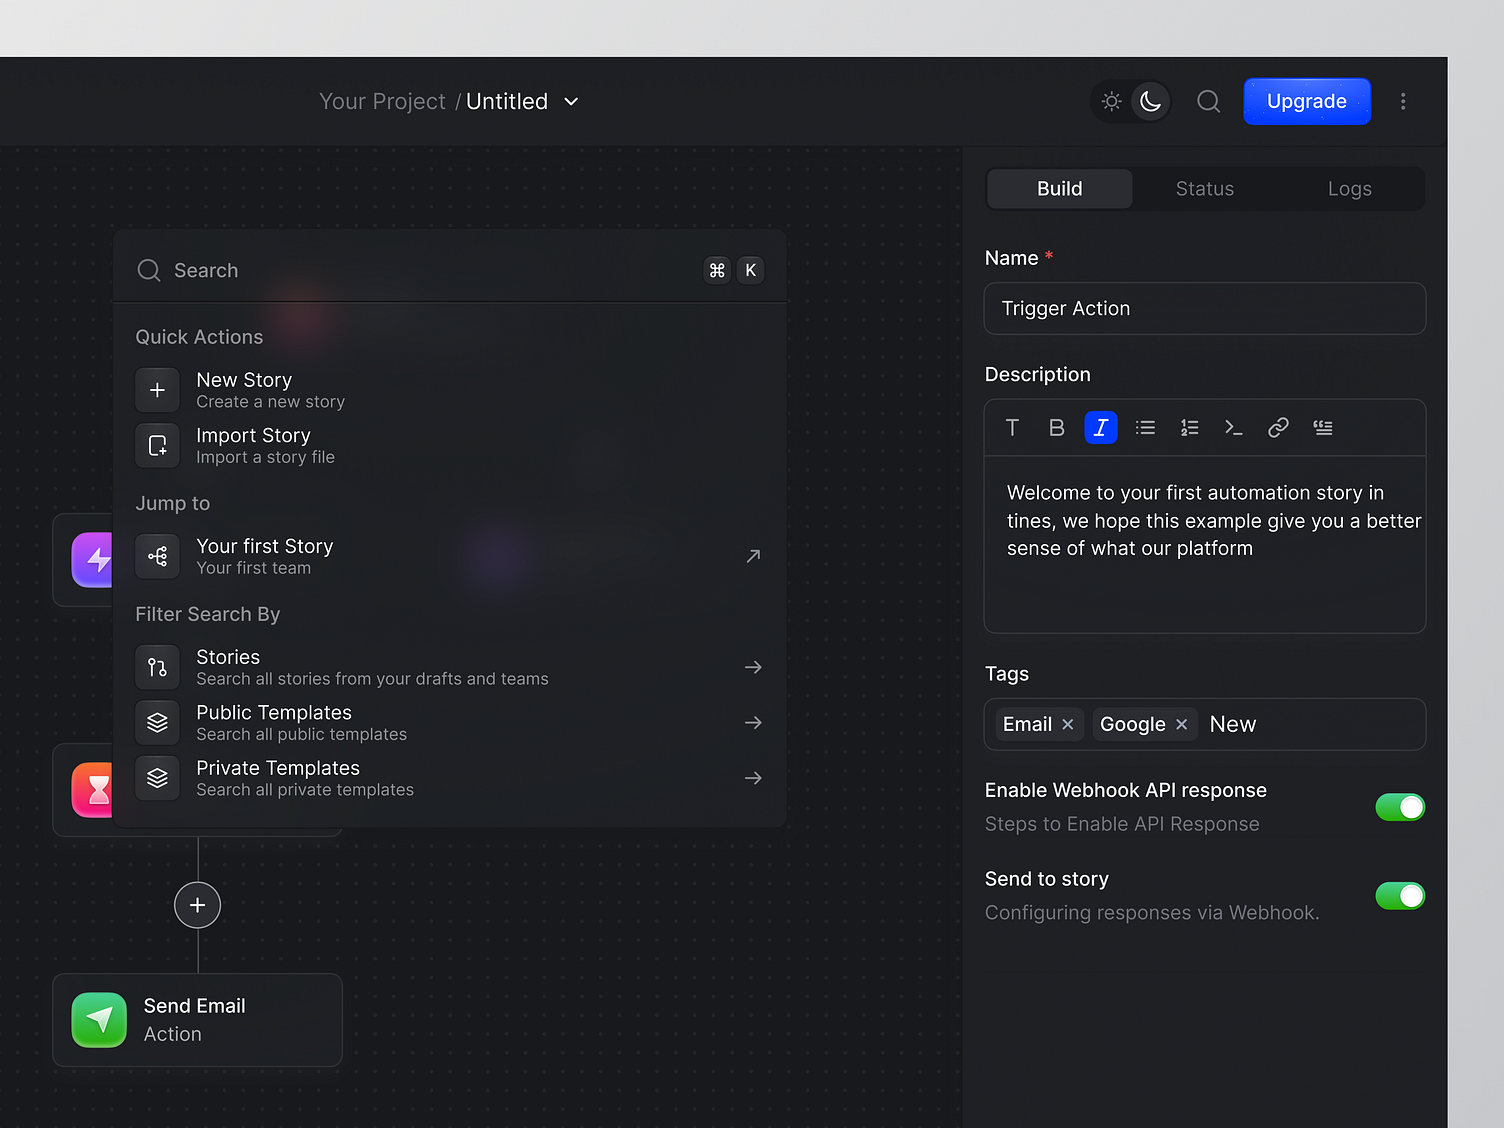The image size is (1504, 1128).
Task: Expand Private Templates search results
Action: coord(753,777)
